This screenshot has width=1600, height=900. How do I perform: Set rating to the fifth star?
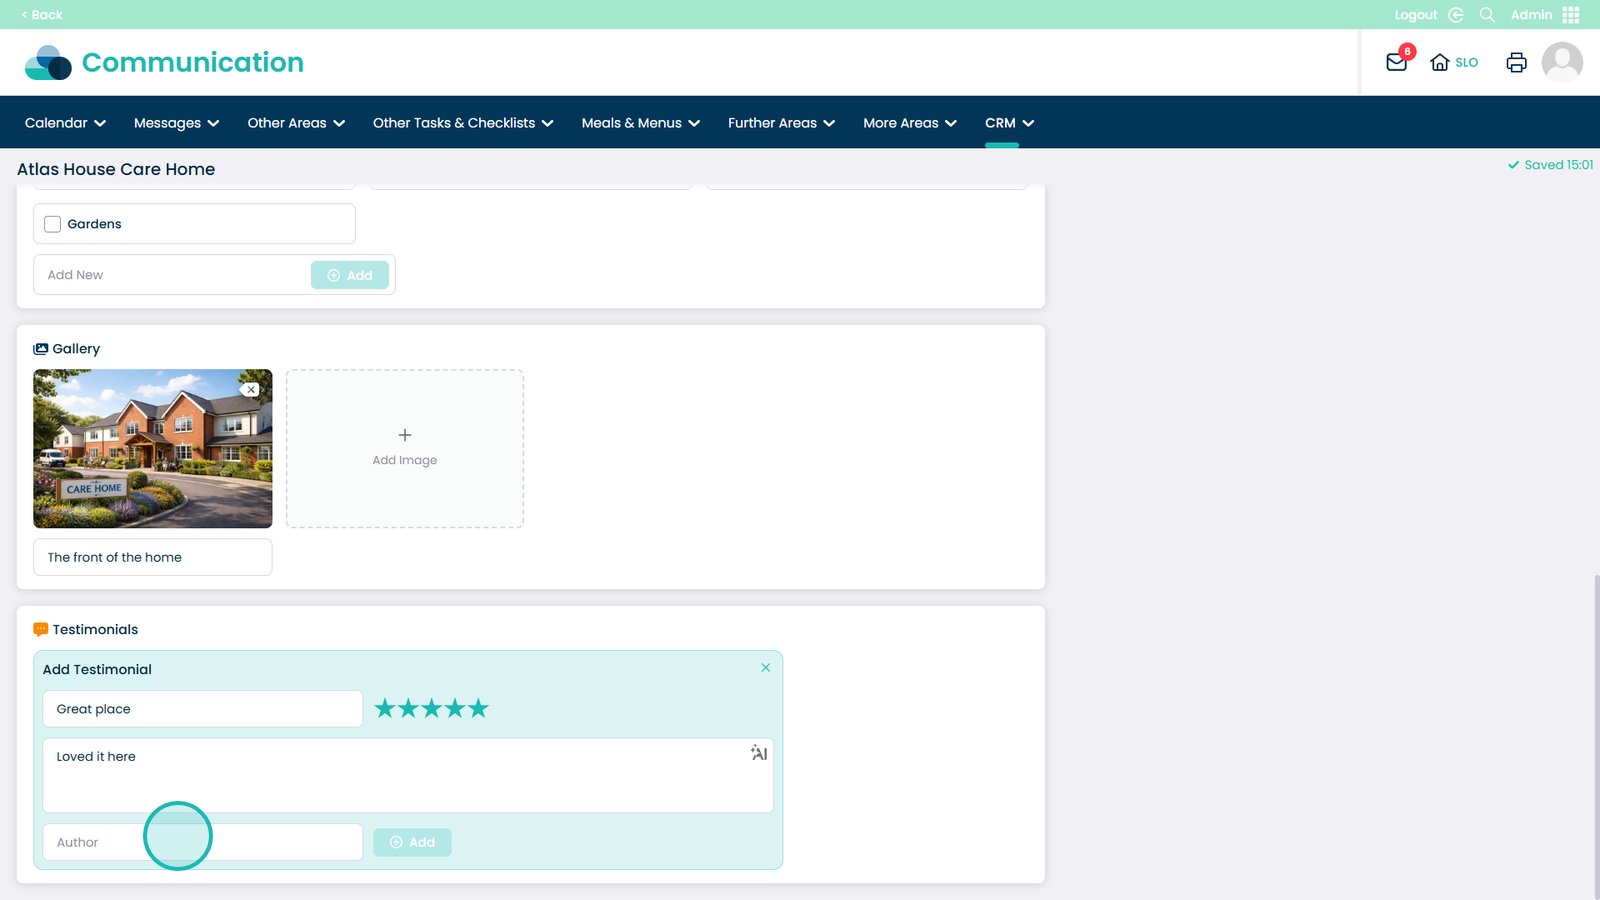pos(479,709)
